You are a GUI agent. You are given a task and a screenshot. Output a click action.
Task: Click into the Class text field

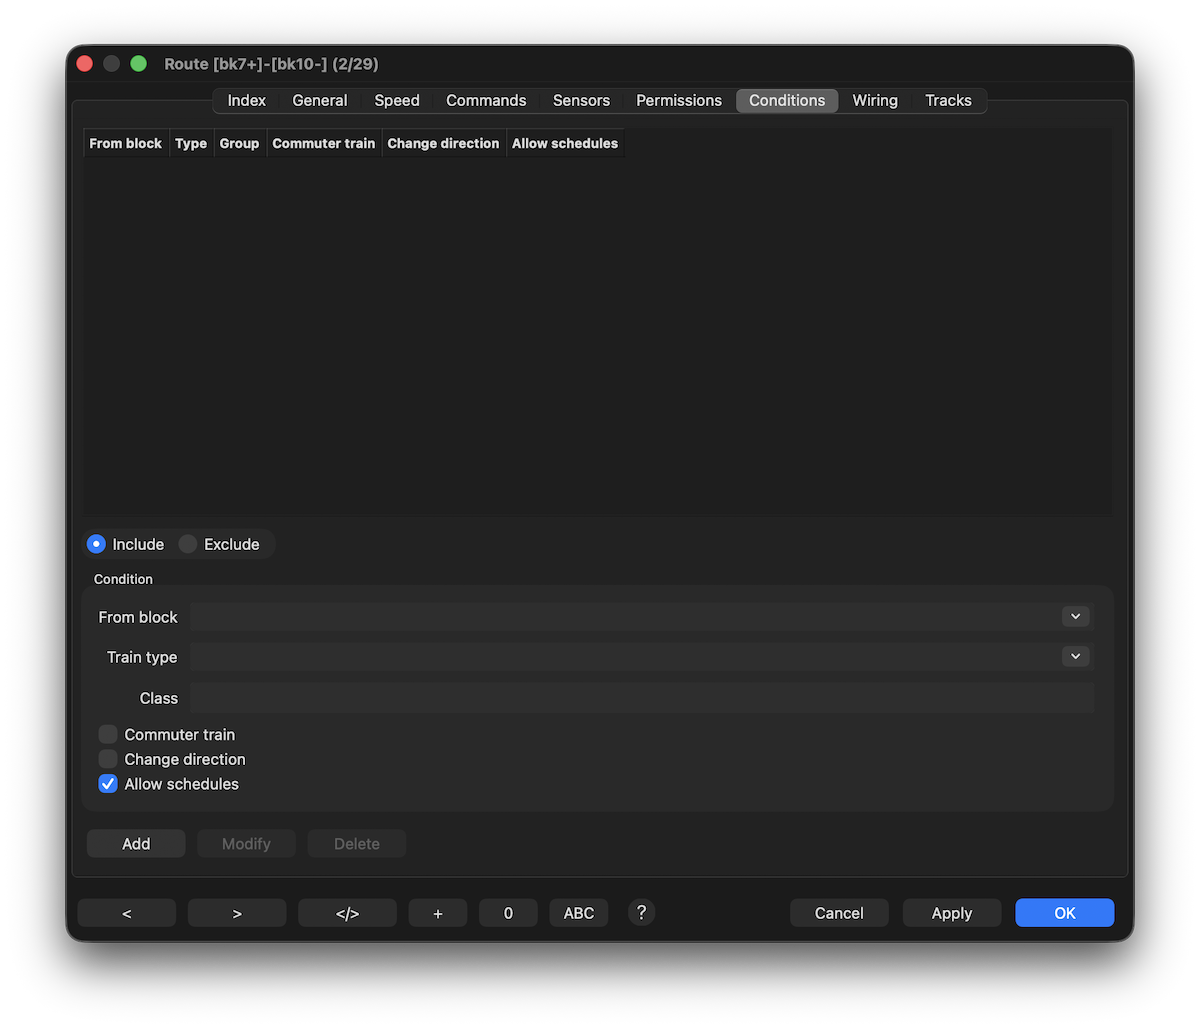click(641, 698)
